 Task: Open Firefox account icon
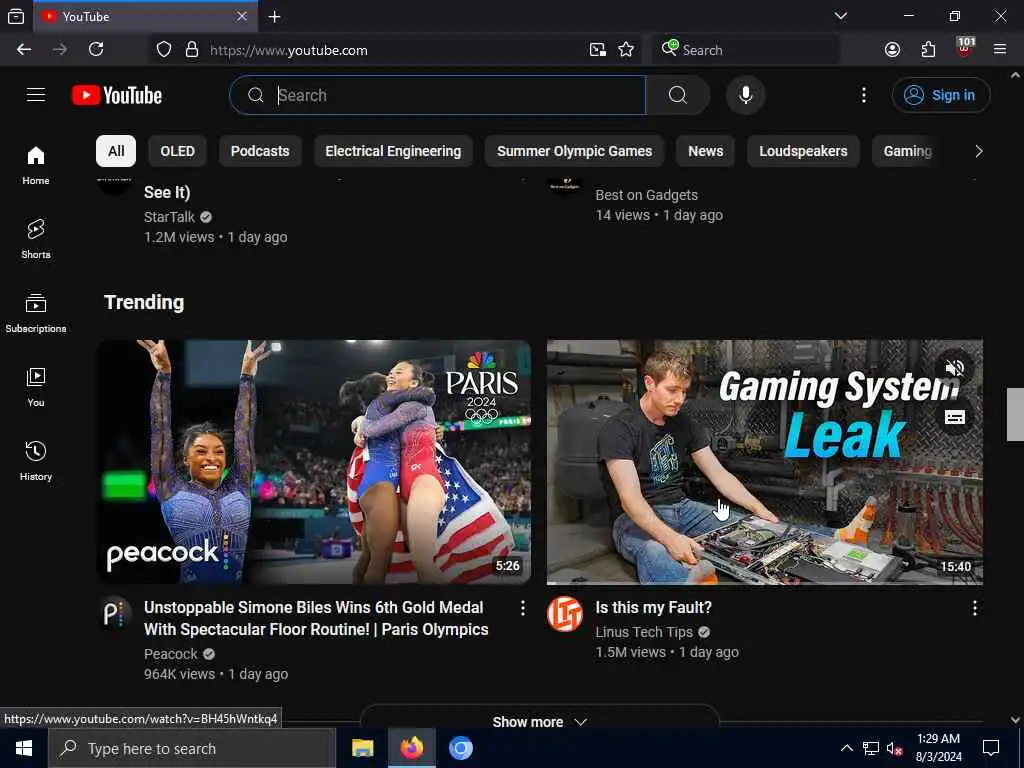click(892, 50)
